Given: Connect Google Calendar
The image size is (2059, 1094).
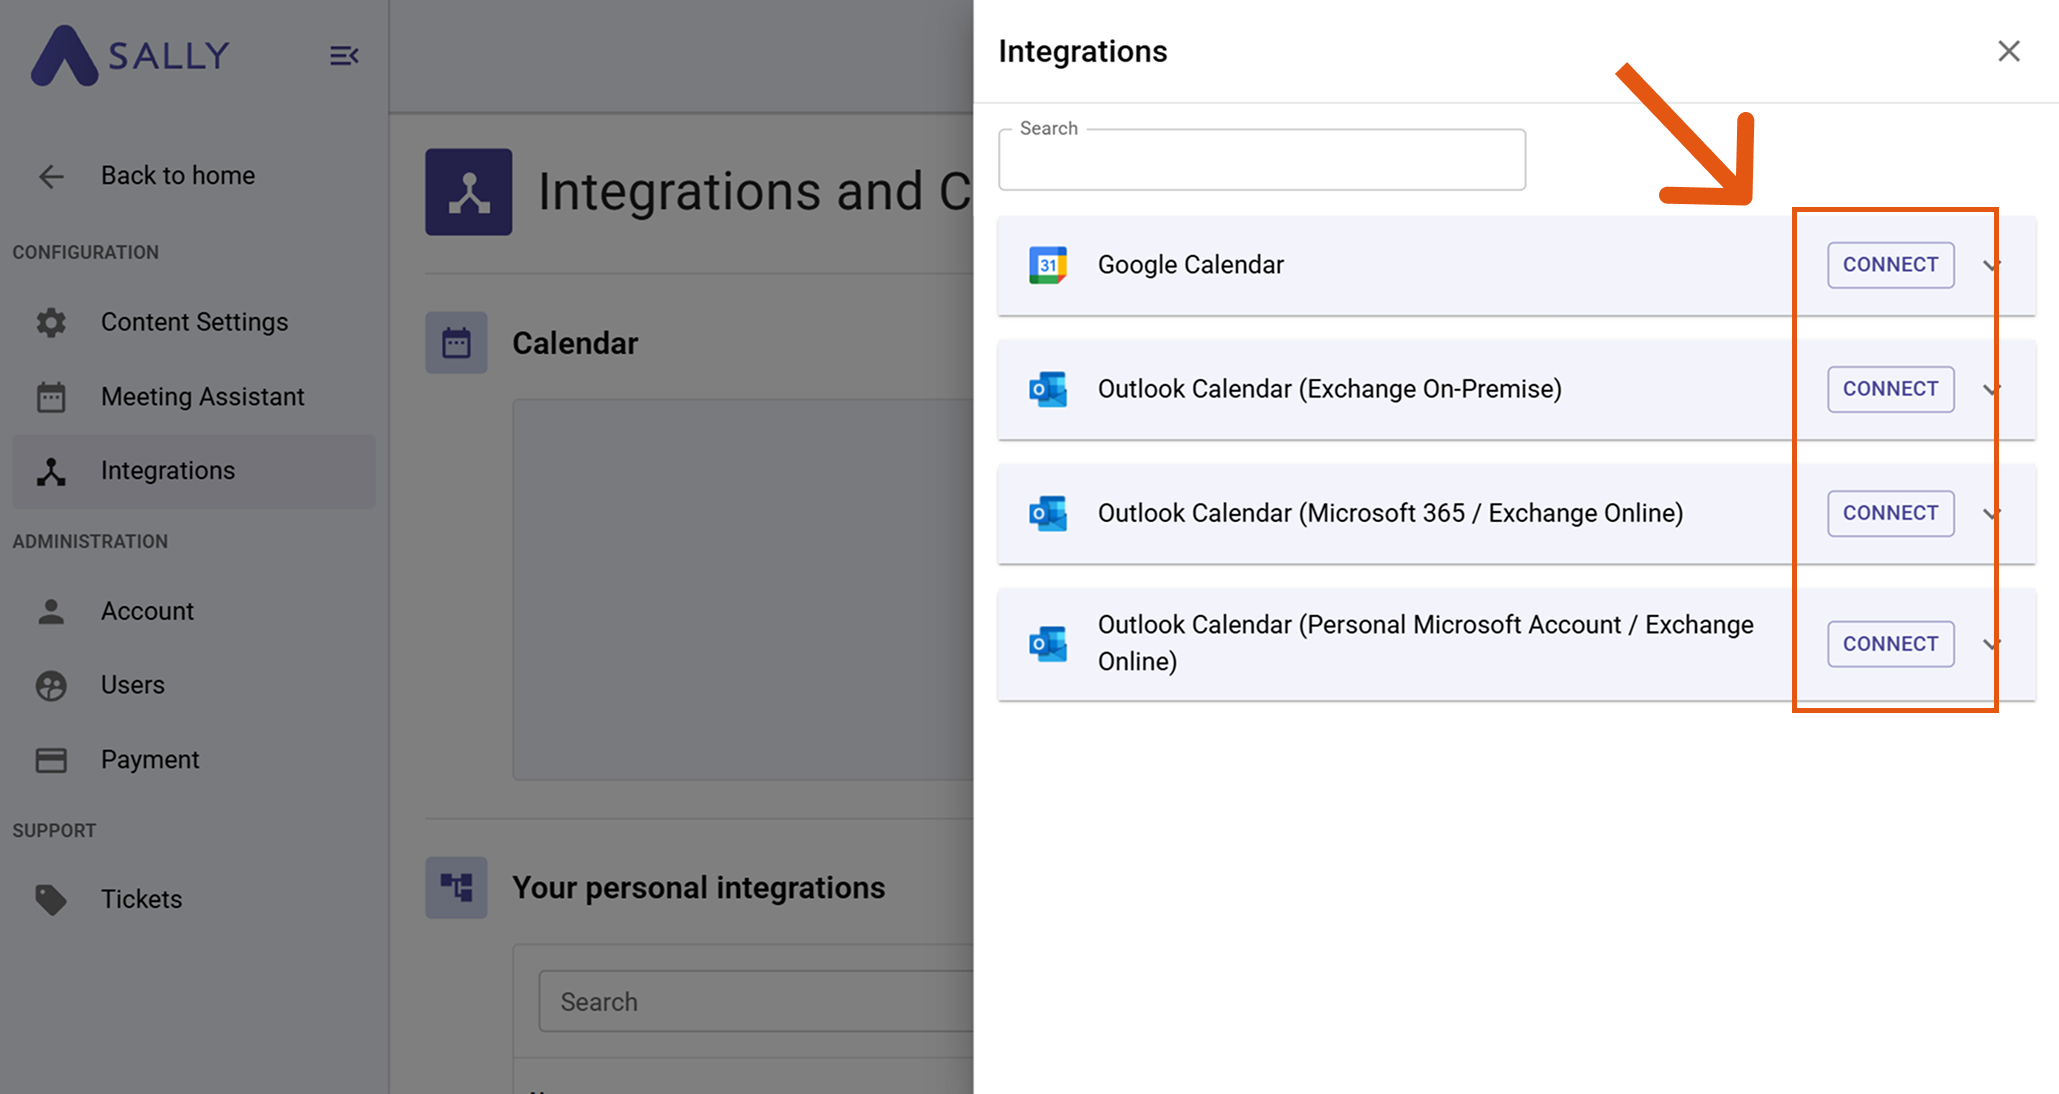Looking at the screenshot, I should 1890,265.
